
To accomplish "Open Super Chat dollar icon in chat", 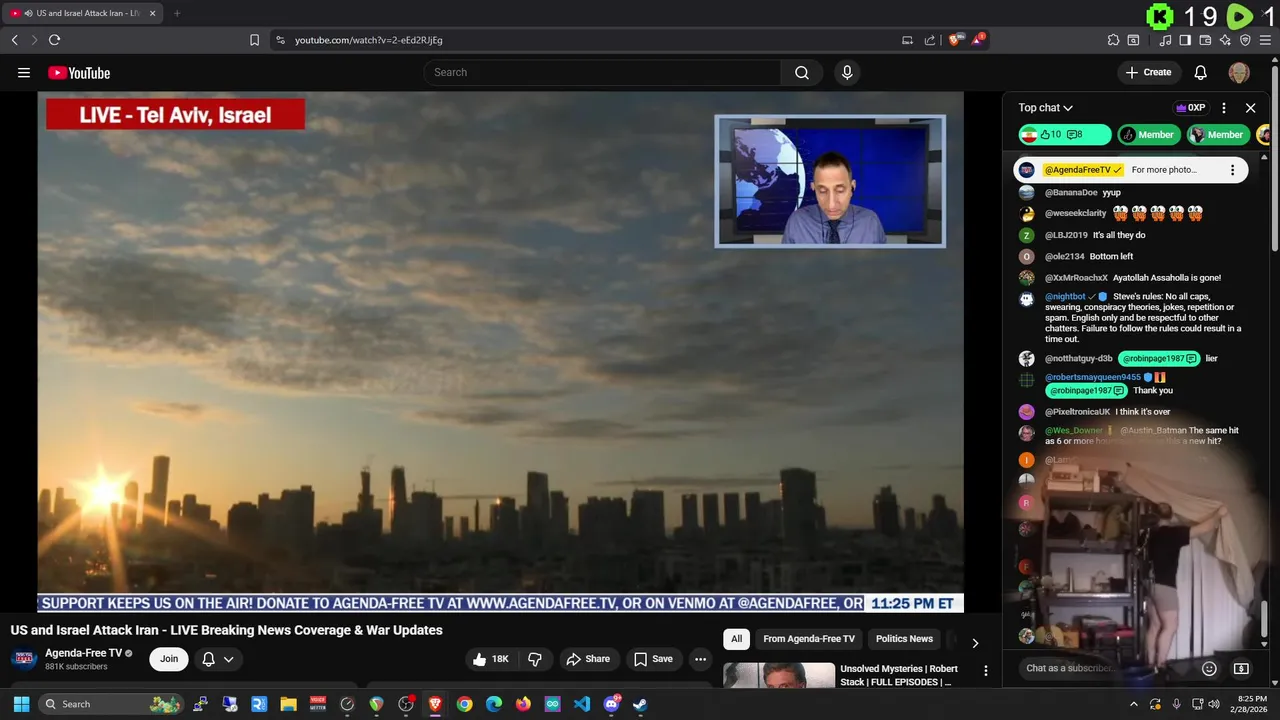I will (1241, 668).
